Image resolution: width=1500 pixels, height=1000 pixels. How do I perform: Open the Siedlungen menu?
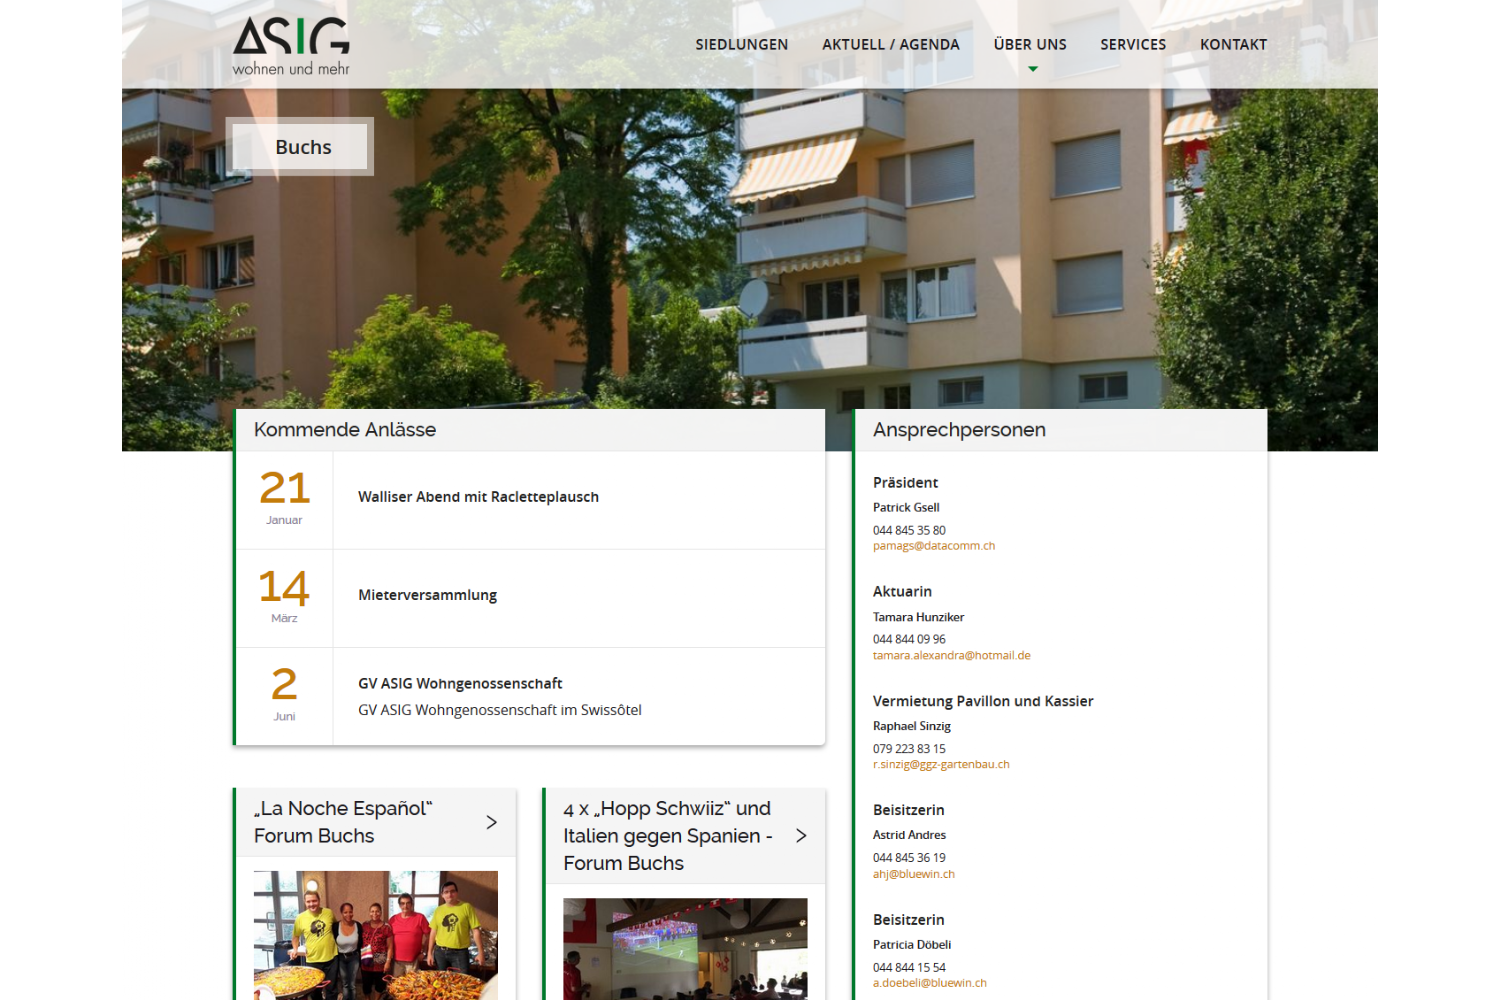tap(741, 45)
